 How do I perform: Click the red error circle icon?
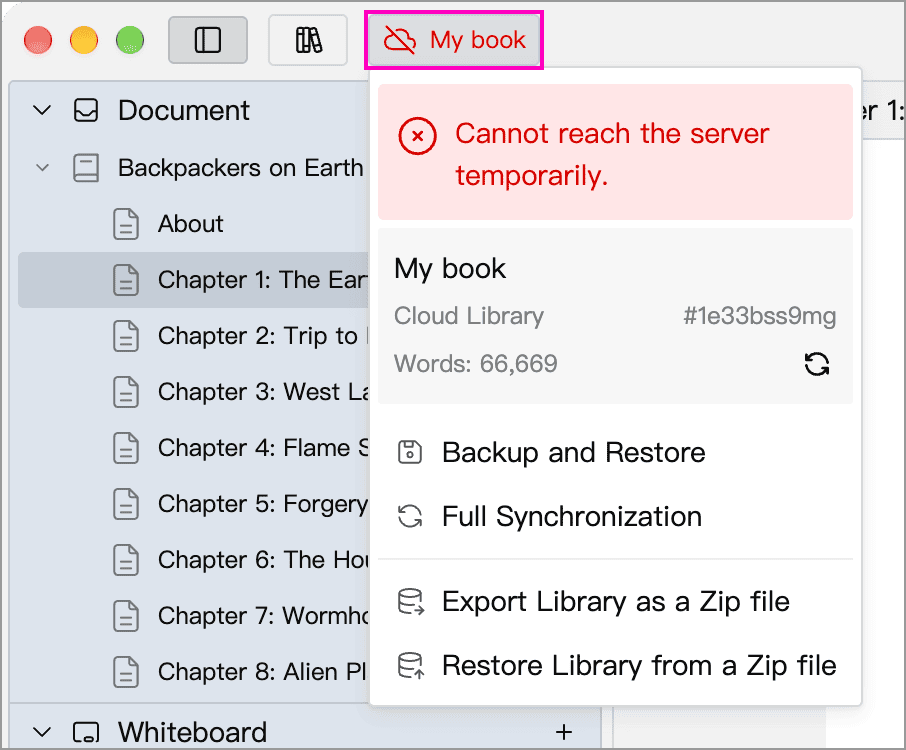[x=417, y=136]
